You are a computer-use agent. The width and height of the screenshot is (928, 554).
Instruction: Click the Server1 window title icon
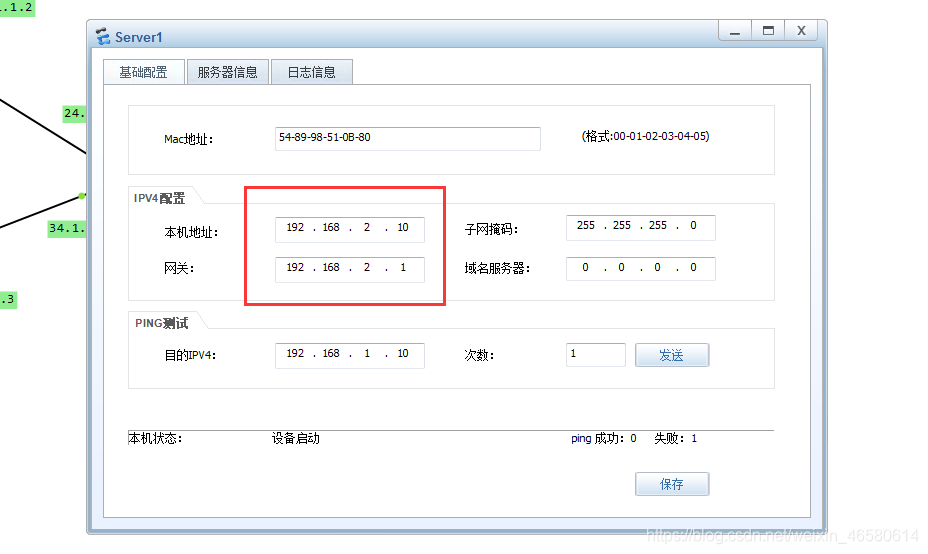click(103, 37)
